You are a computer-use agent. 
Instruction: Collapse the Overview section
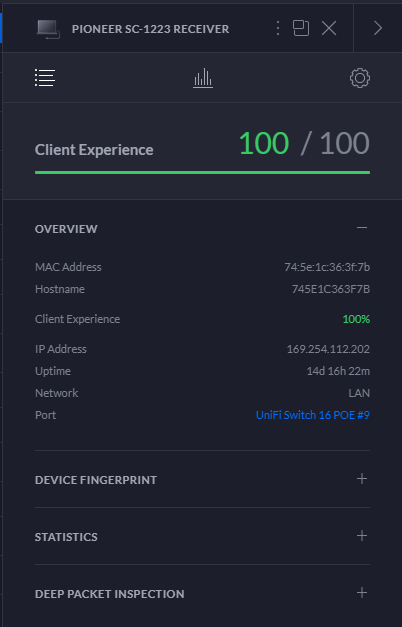(x=362, y=228)
